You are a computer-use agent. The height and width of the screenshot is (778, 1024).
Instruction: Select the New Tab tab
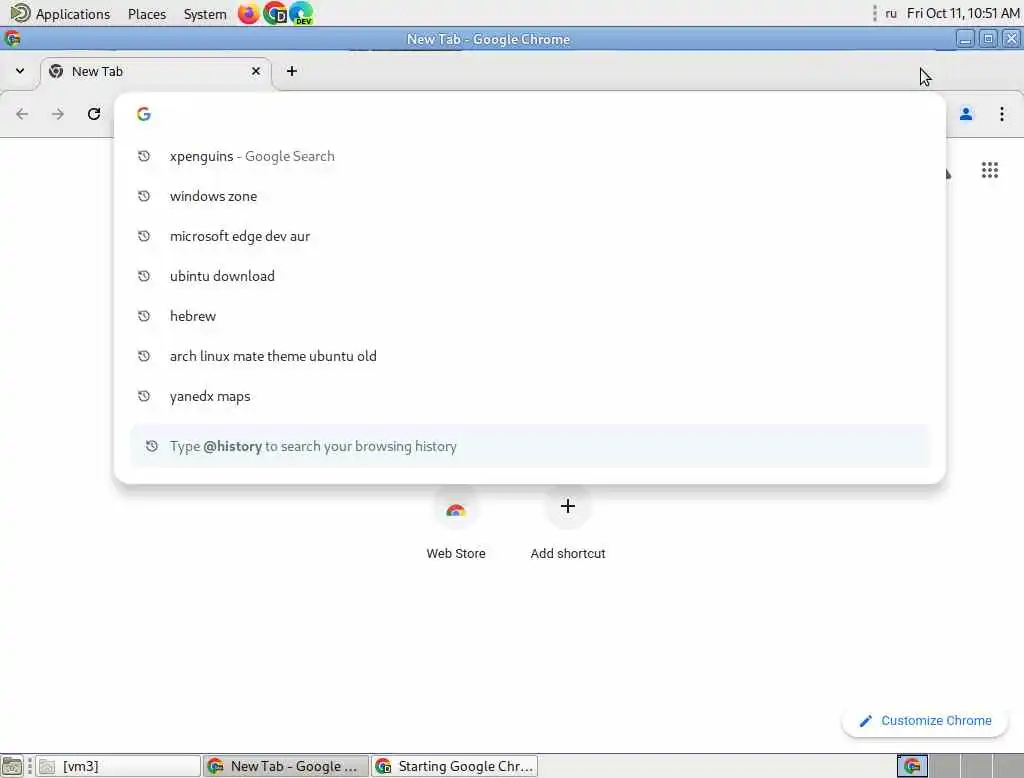click(155, 72)
